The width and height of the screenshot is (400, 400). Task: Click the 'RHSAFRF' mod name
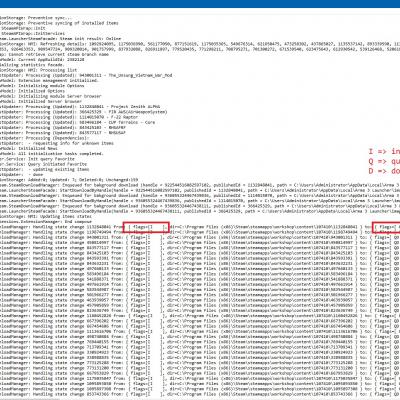117,127
